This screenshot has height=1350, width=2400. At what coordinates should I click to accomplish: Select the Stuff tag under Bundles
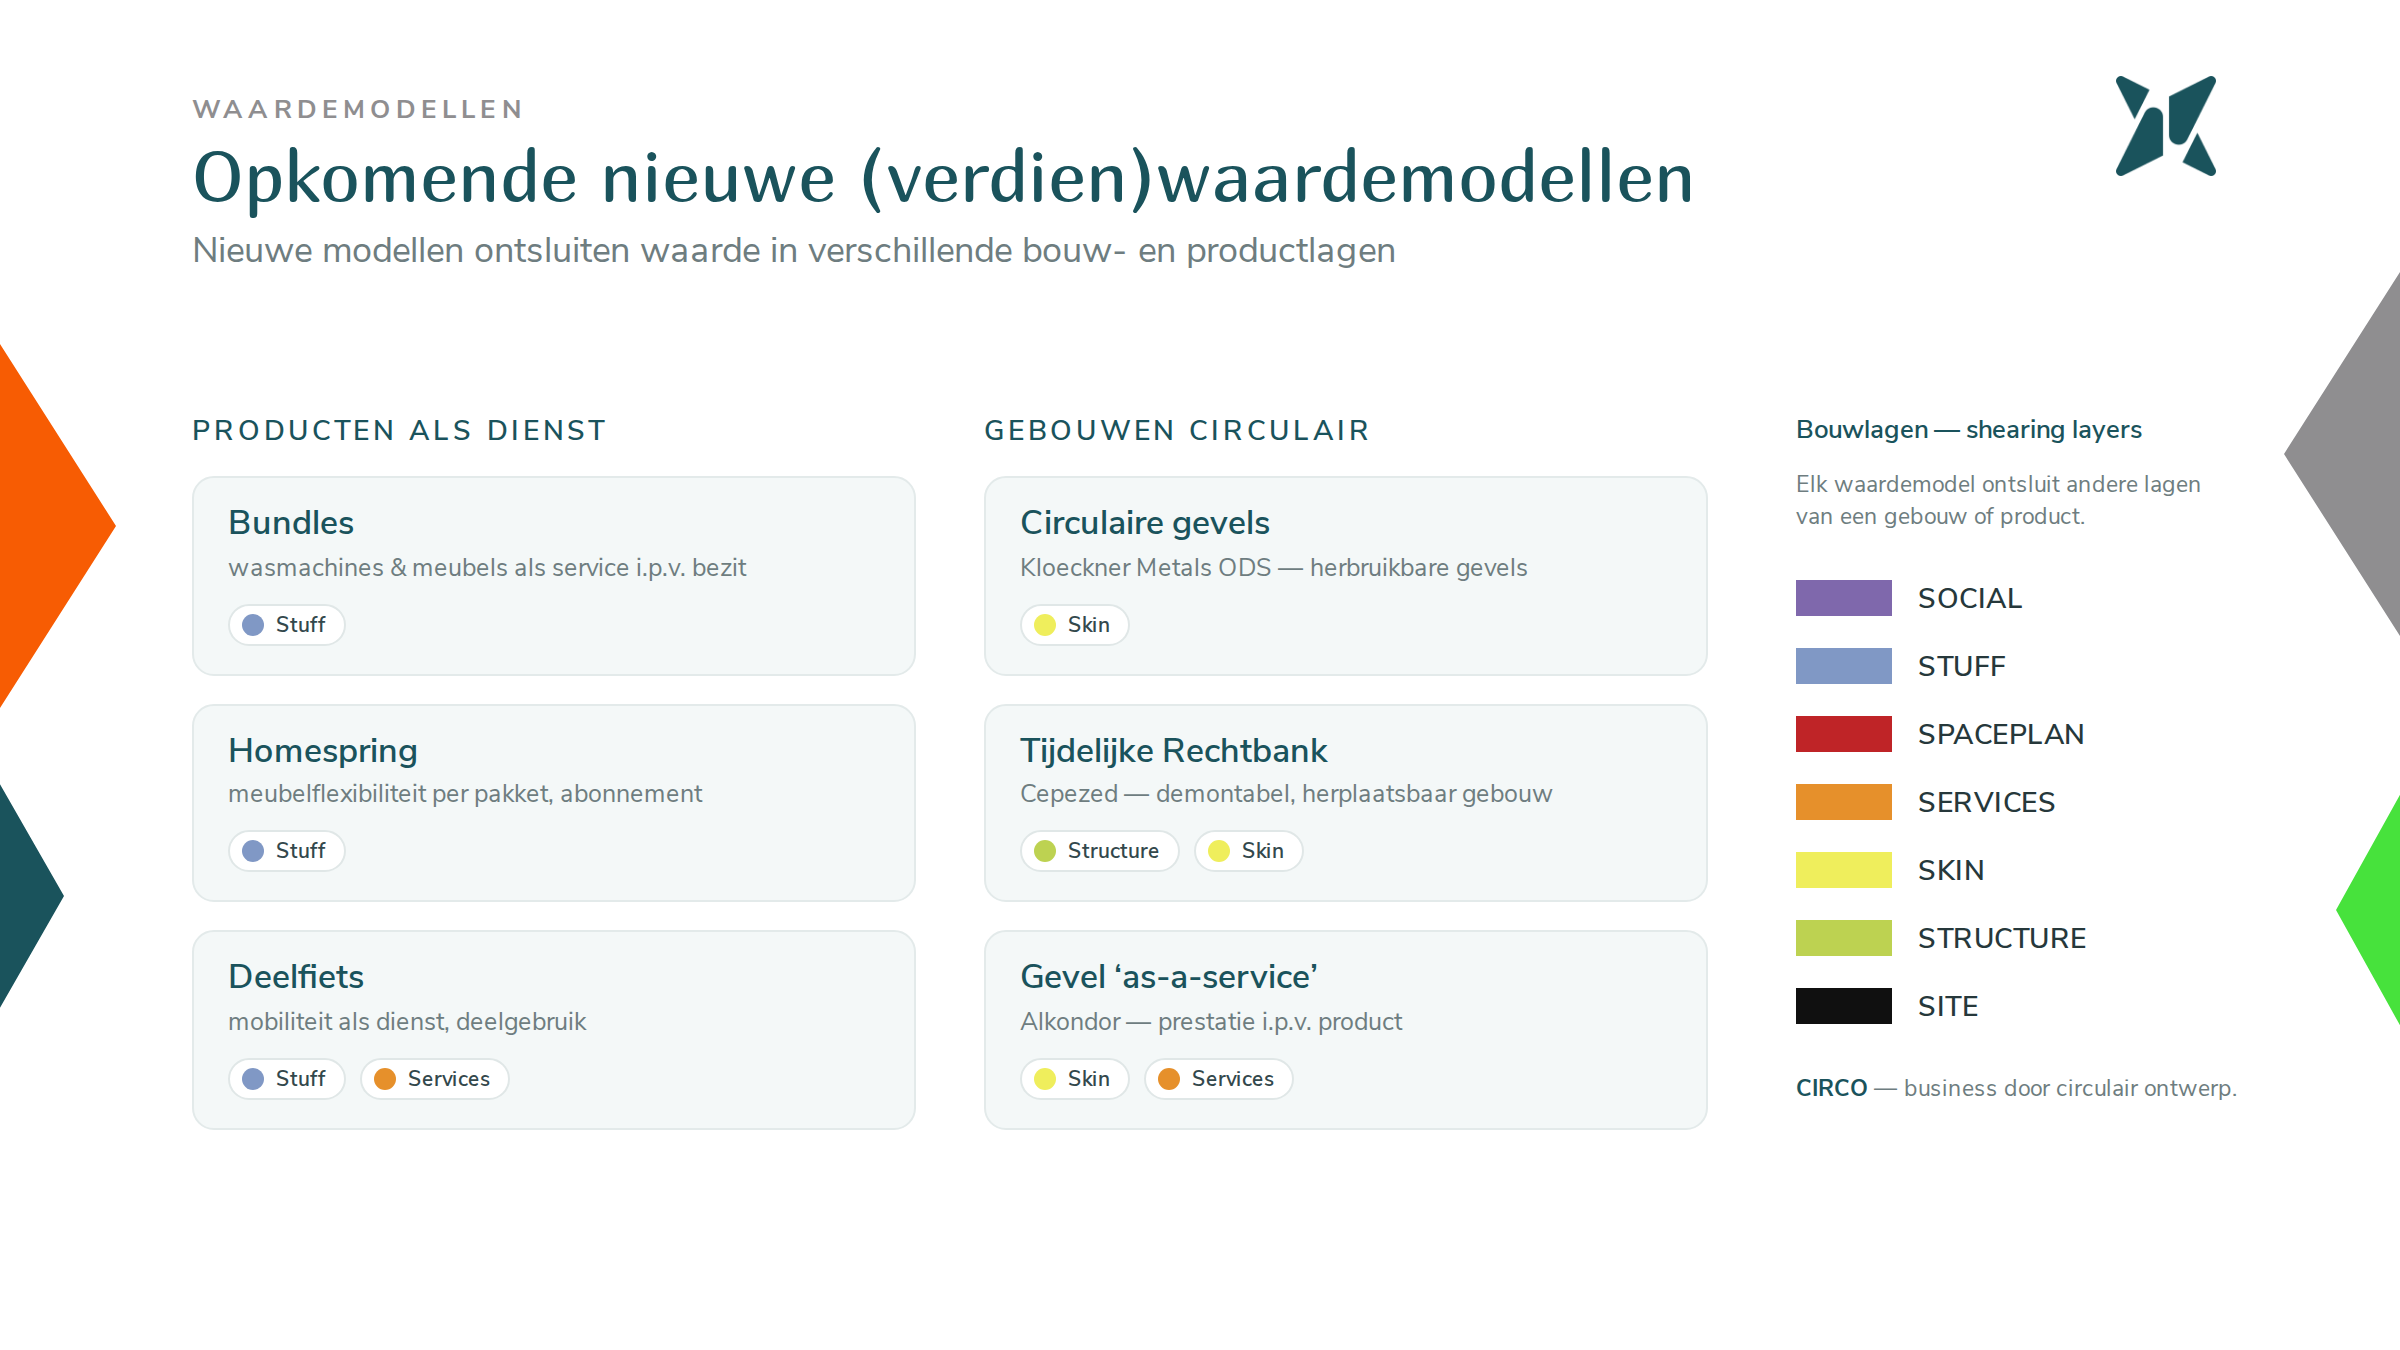287,625
